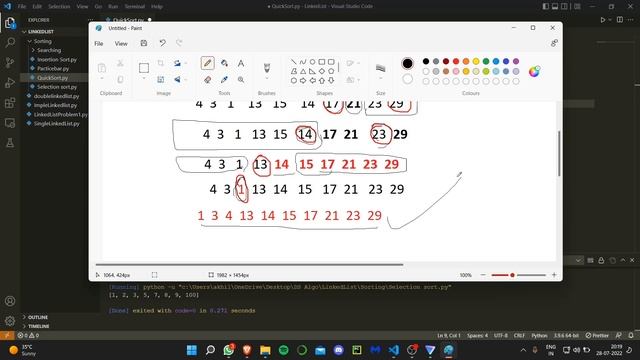Click the Brushes tool icon
The image size is (640, 360).
click(267, 67)
